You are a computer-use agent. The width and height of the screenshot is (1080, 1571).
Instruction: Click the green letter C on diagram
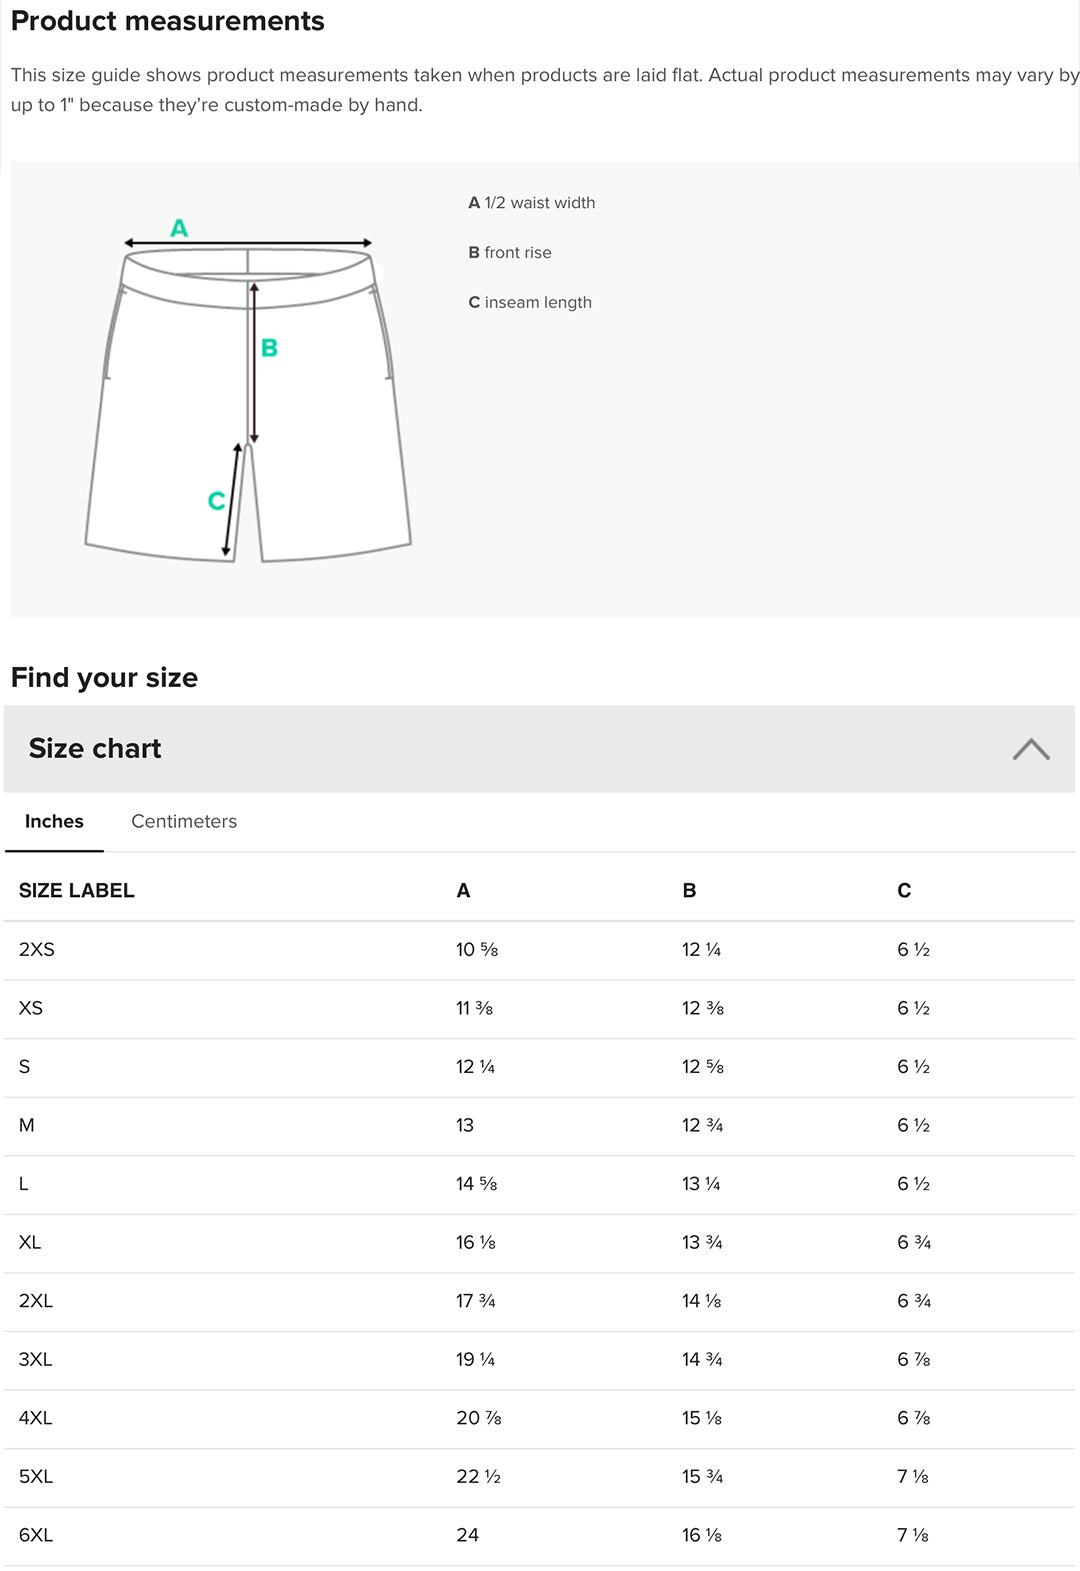(216, 501)
